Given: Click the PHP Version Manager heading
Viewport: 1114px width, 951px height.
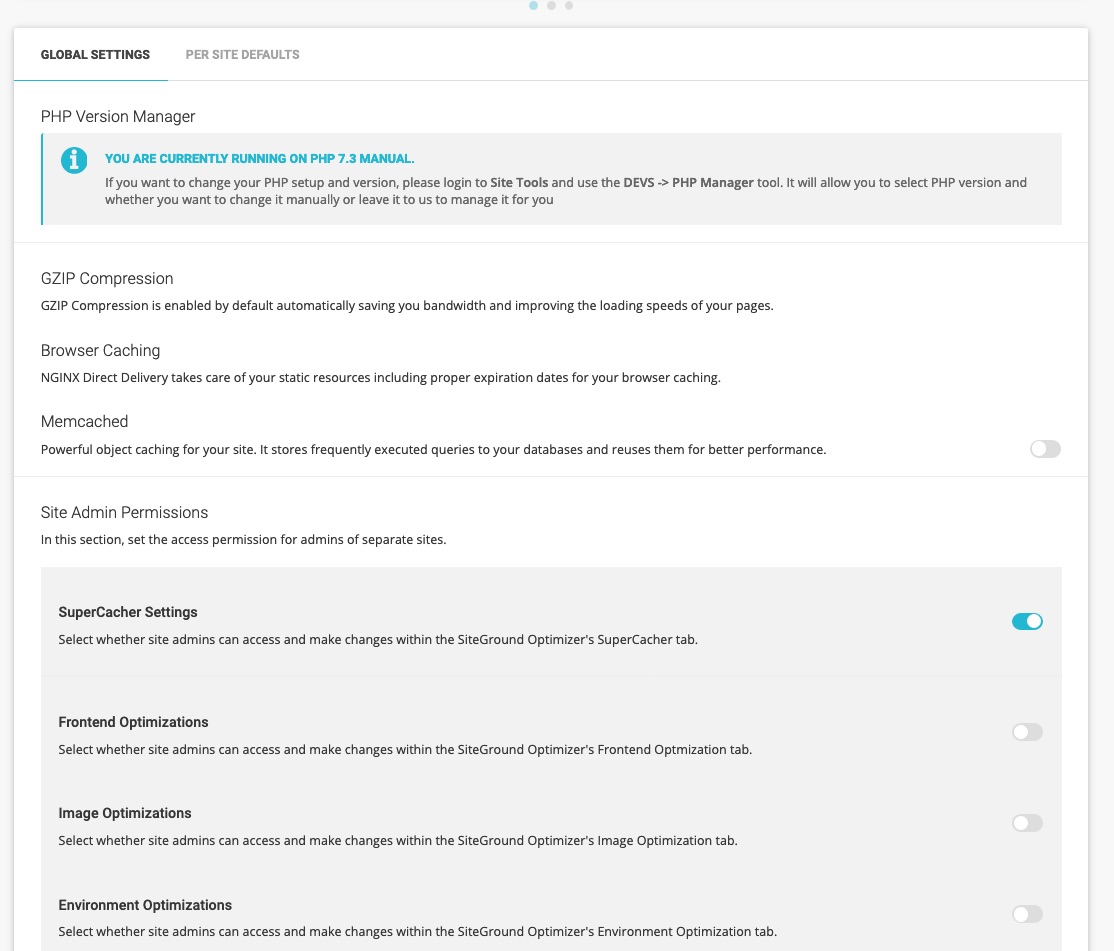Looking at the screenshot, I should click(x=118, y=116).
